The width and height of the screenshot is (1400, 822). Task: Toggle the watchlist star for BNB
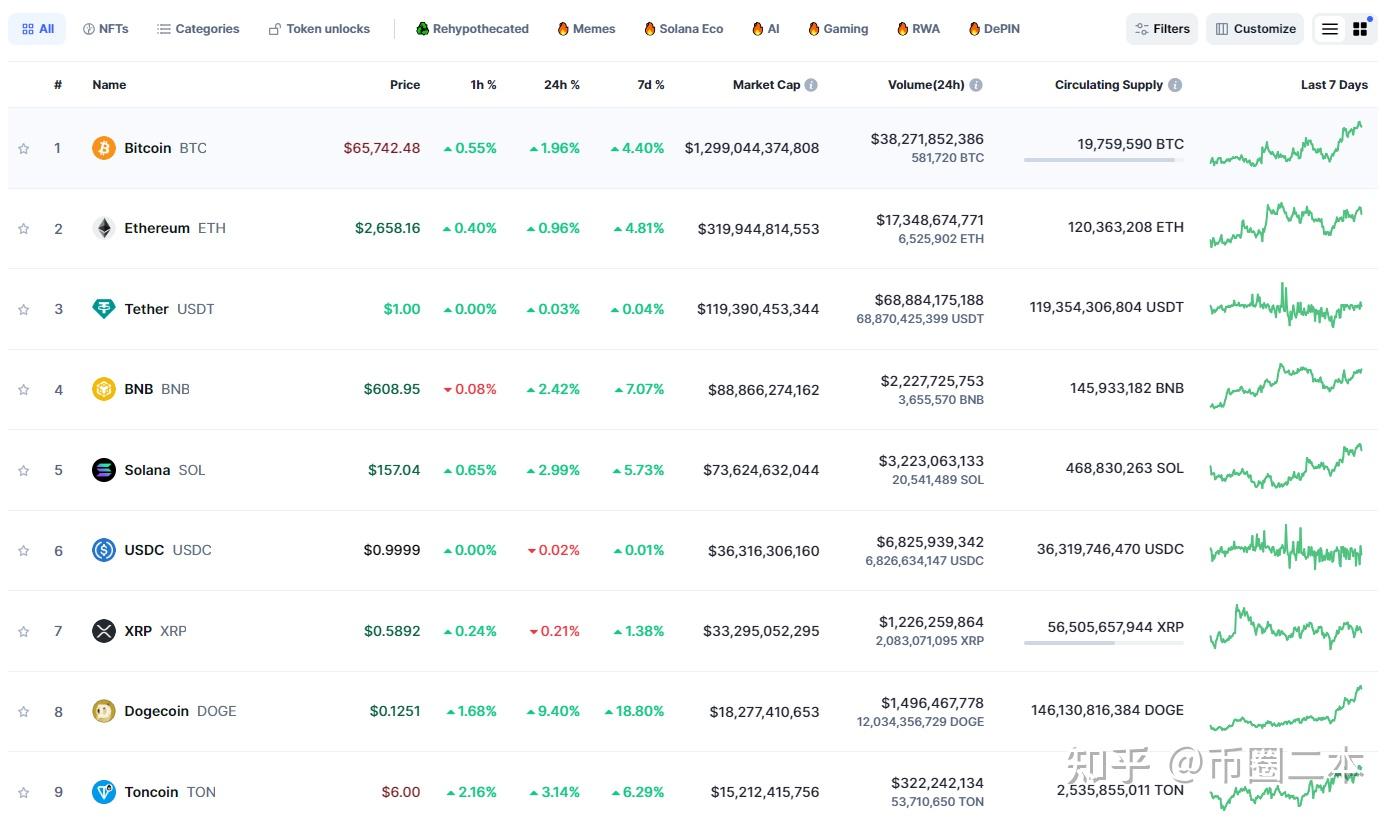(x=24, y=390)
